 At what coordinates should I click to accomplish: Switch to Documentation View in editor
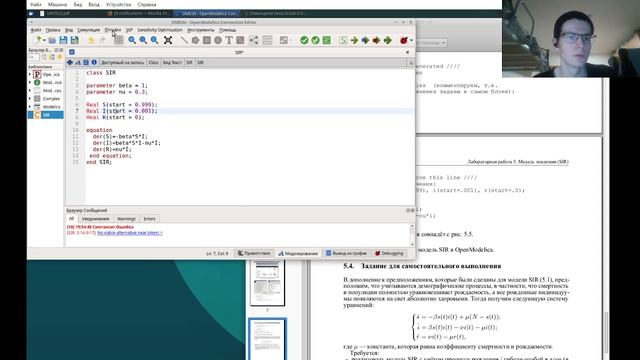tap(94, 62)
